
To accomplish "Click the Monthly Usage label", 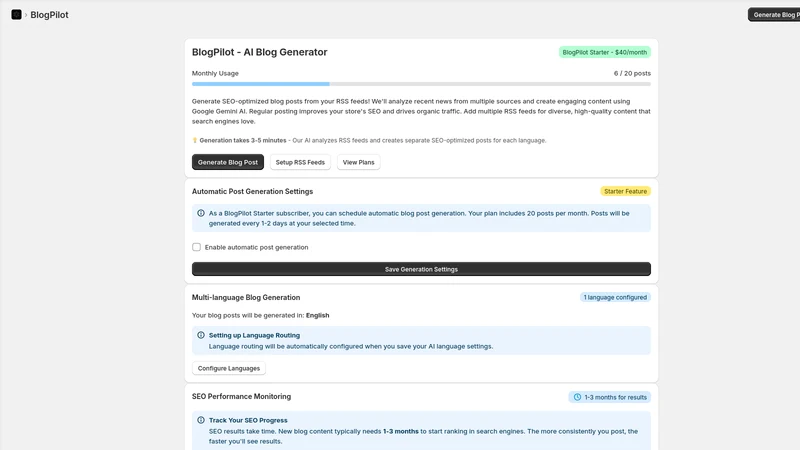I will [215, 73].
